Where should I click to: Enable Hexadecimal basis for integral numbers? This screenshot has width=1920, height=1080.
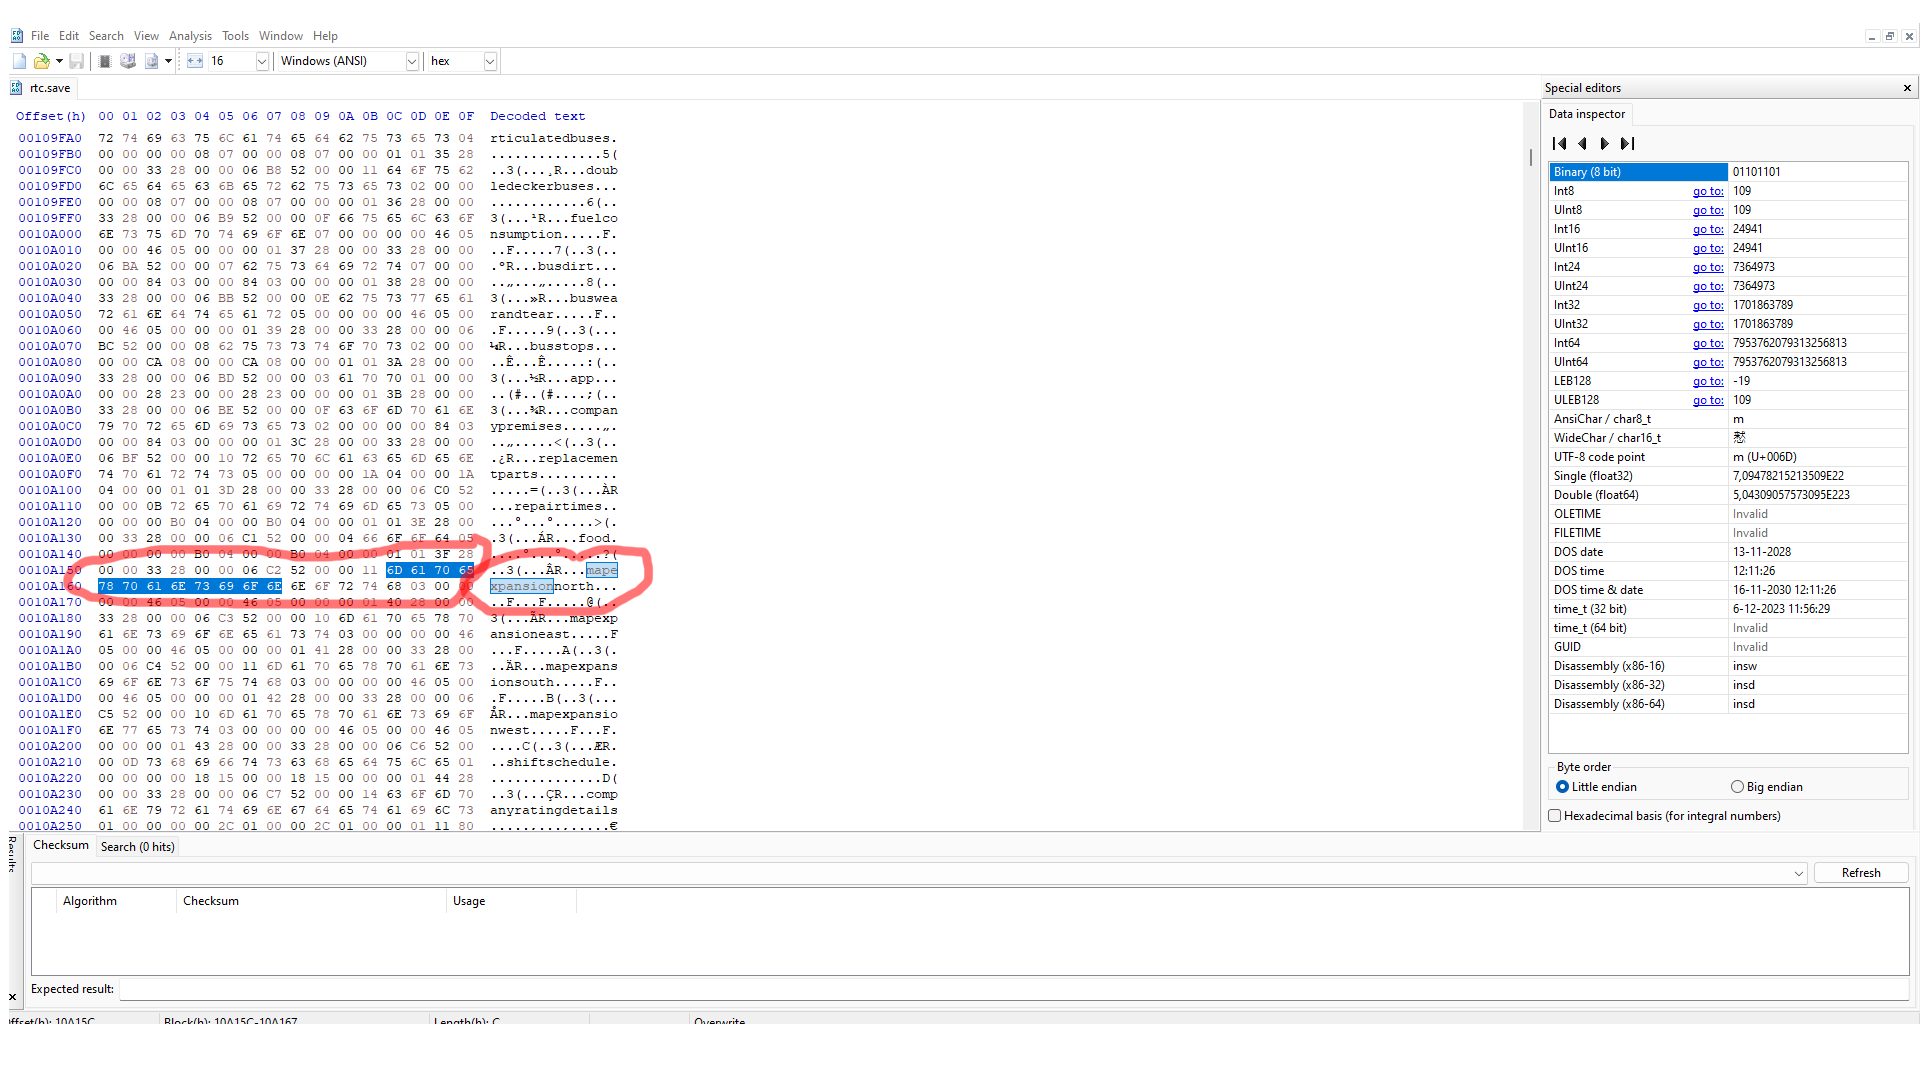pyautogui.click(x=1555, y=816)
